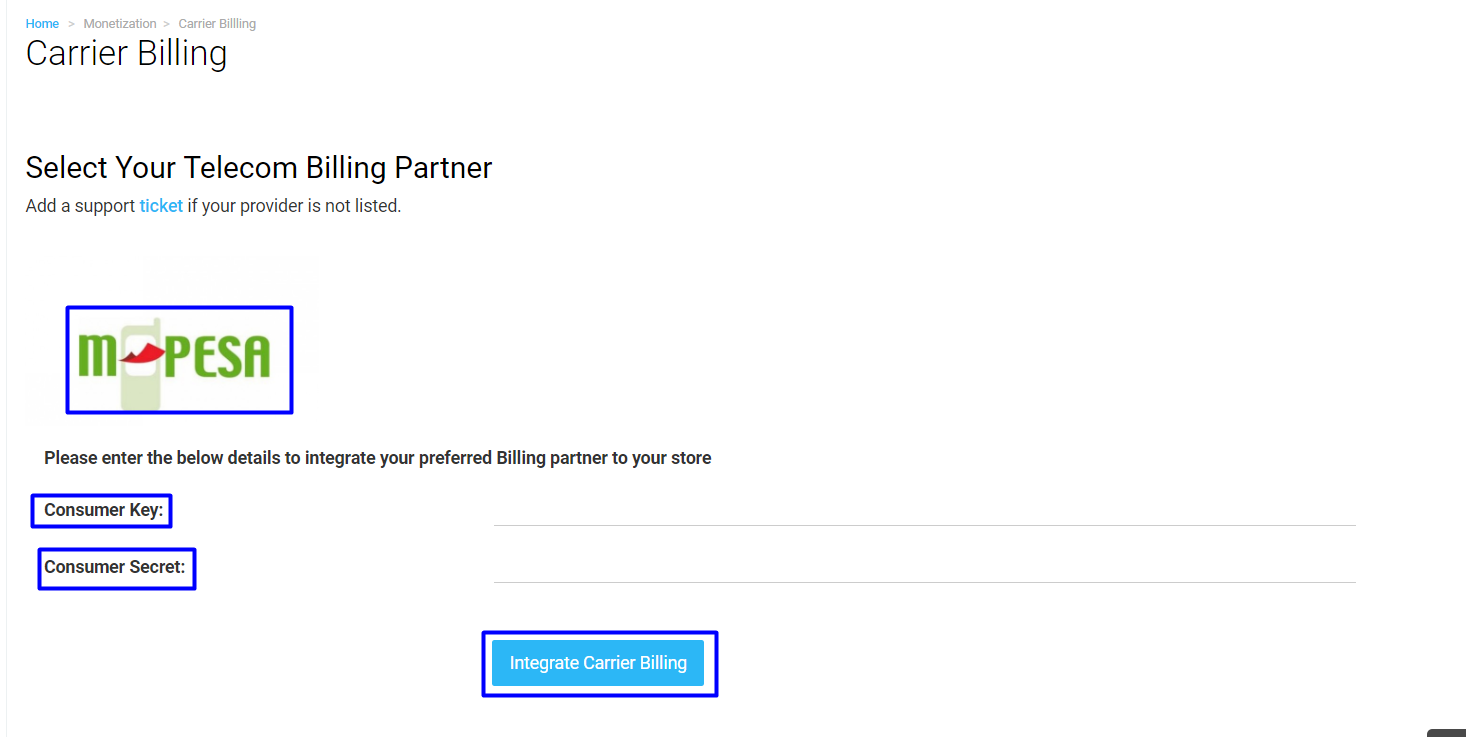Viewport: 1466px width, 737px height.
Task: Select the M-PESA billing partner logo
Action: click(179, 360)
